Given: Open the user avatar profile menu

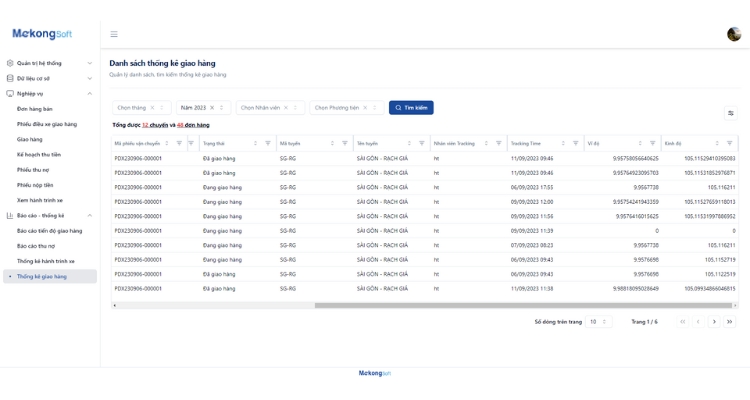Looking at the screenshot, I should coord(734,34).
